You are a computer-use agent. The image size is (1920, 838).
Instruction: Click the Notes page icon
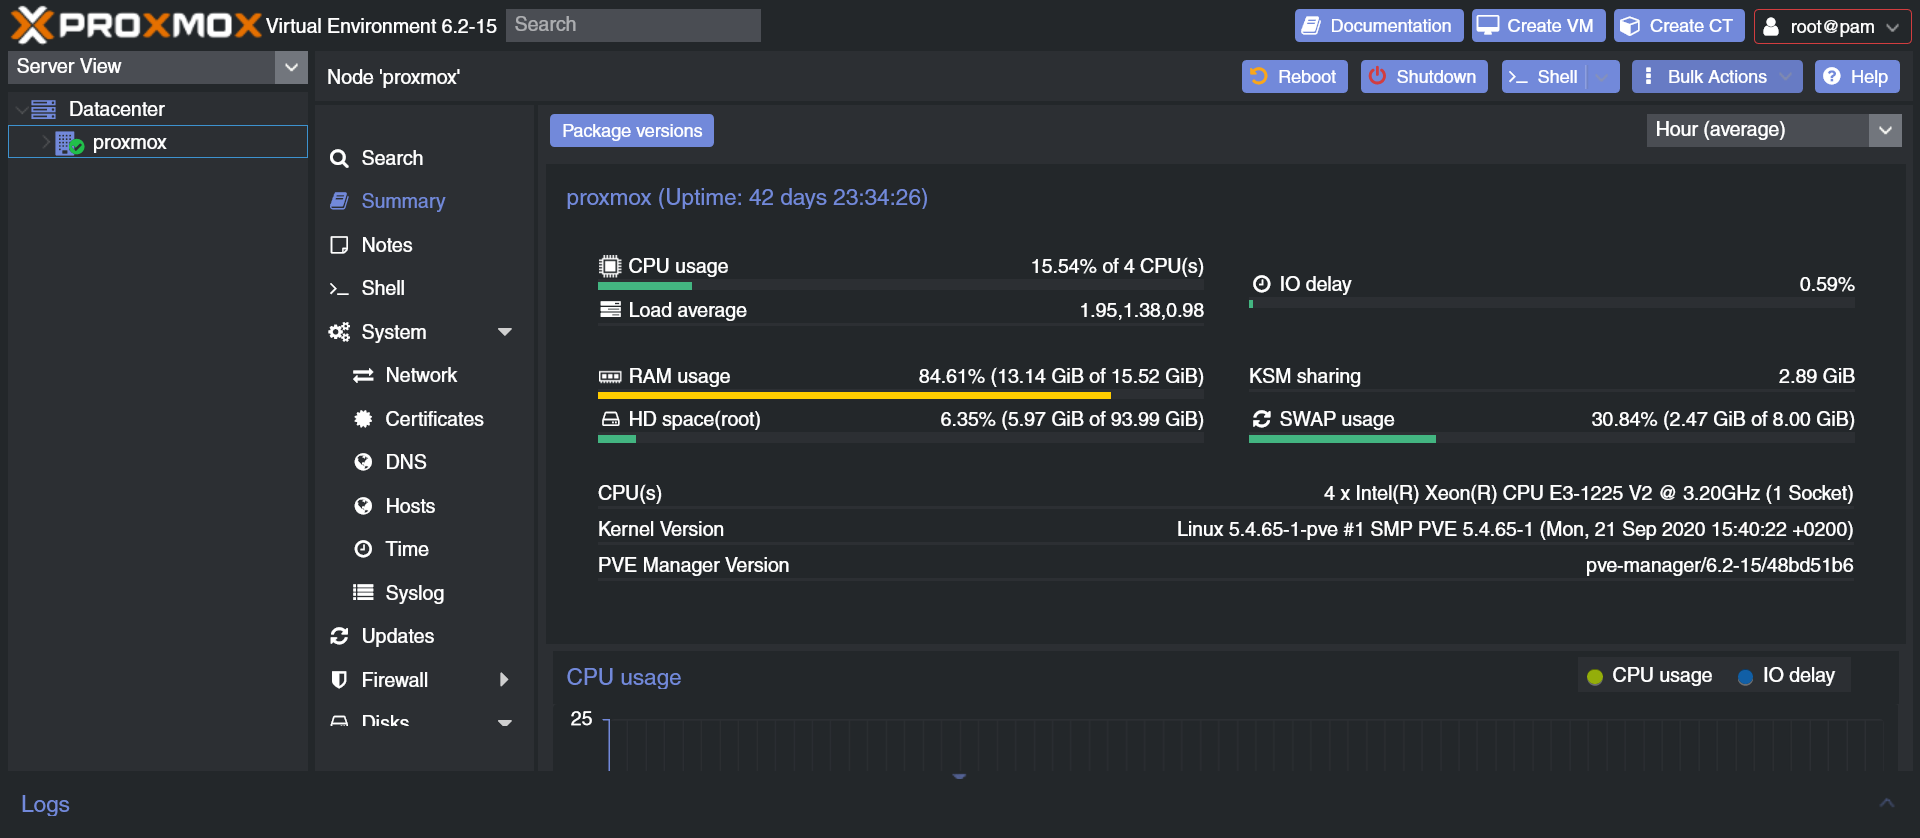339,245
